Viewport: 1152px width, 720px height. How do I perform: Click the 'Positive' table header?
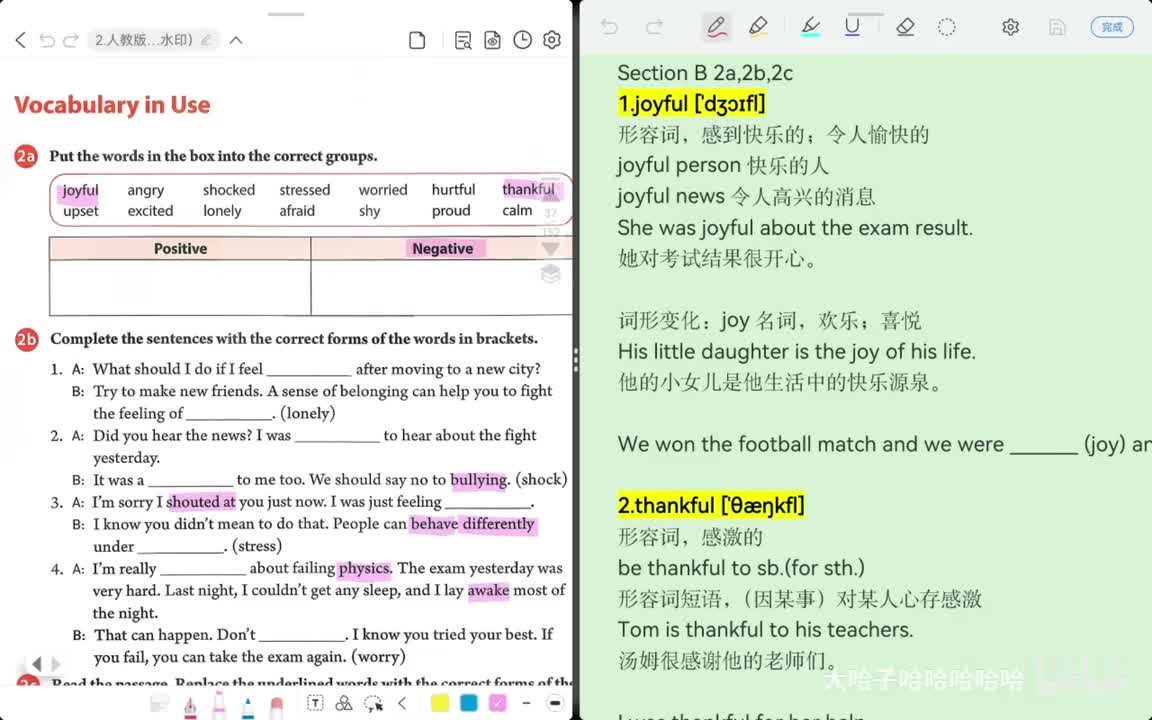pyautogui.click(x=180, y=248)
